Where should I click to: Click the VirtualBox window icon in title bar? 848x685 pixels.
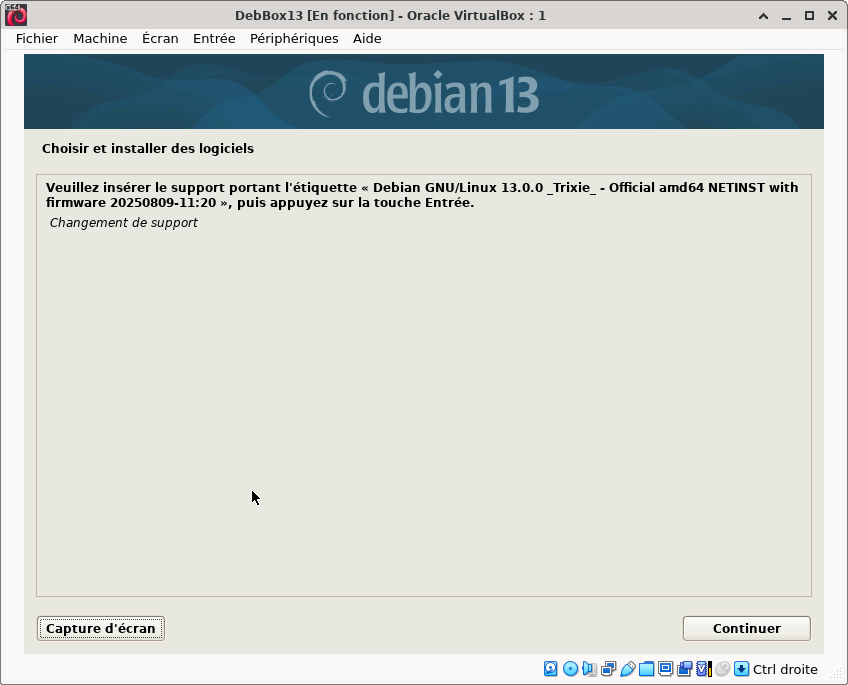tap(16, 15)
